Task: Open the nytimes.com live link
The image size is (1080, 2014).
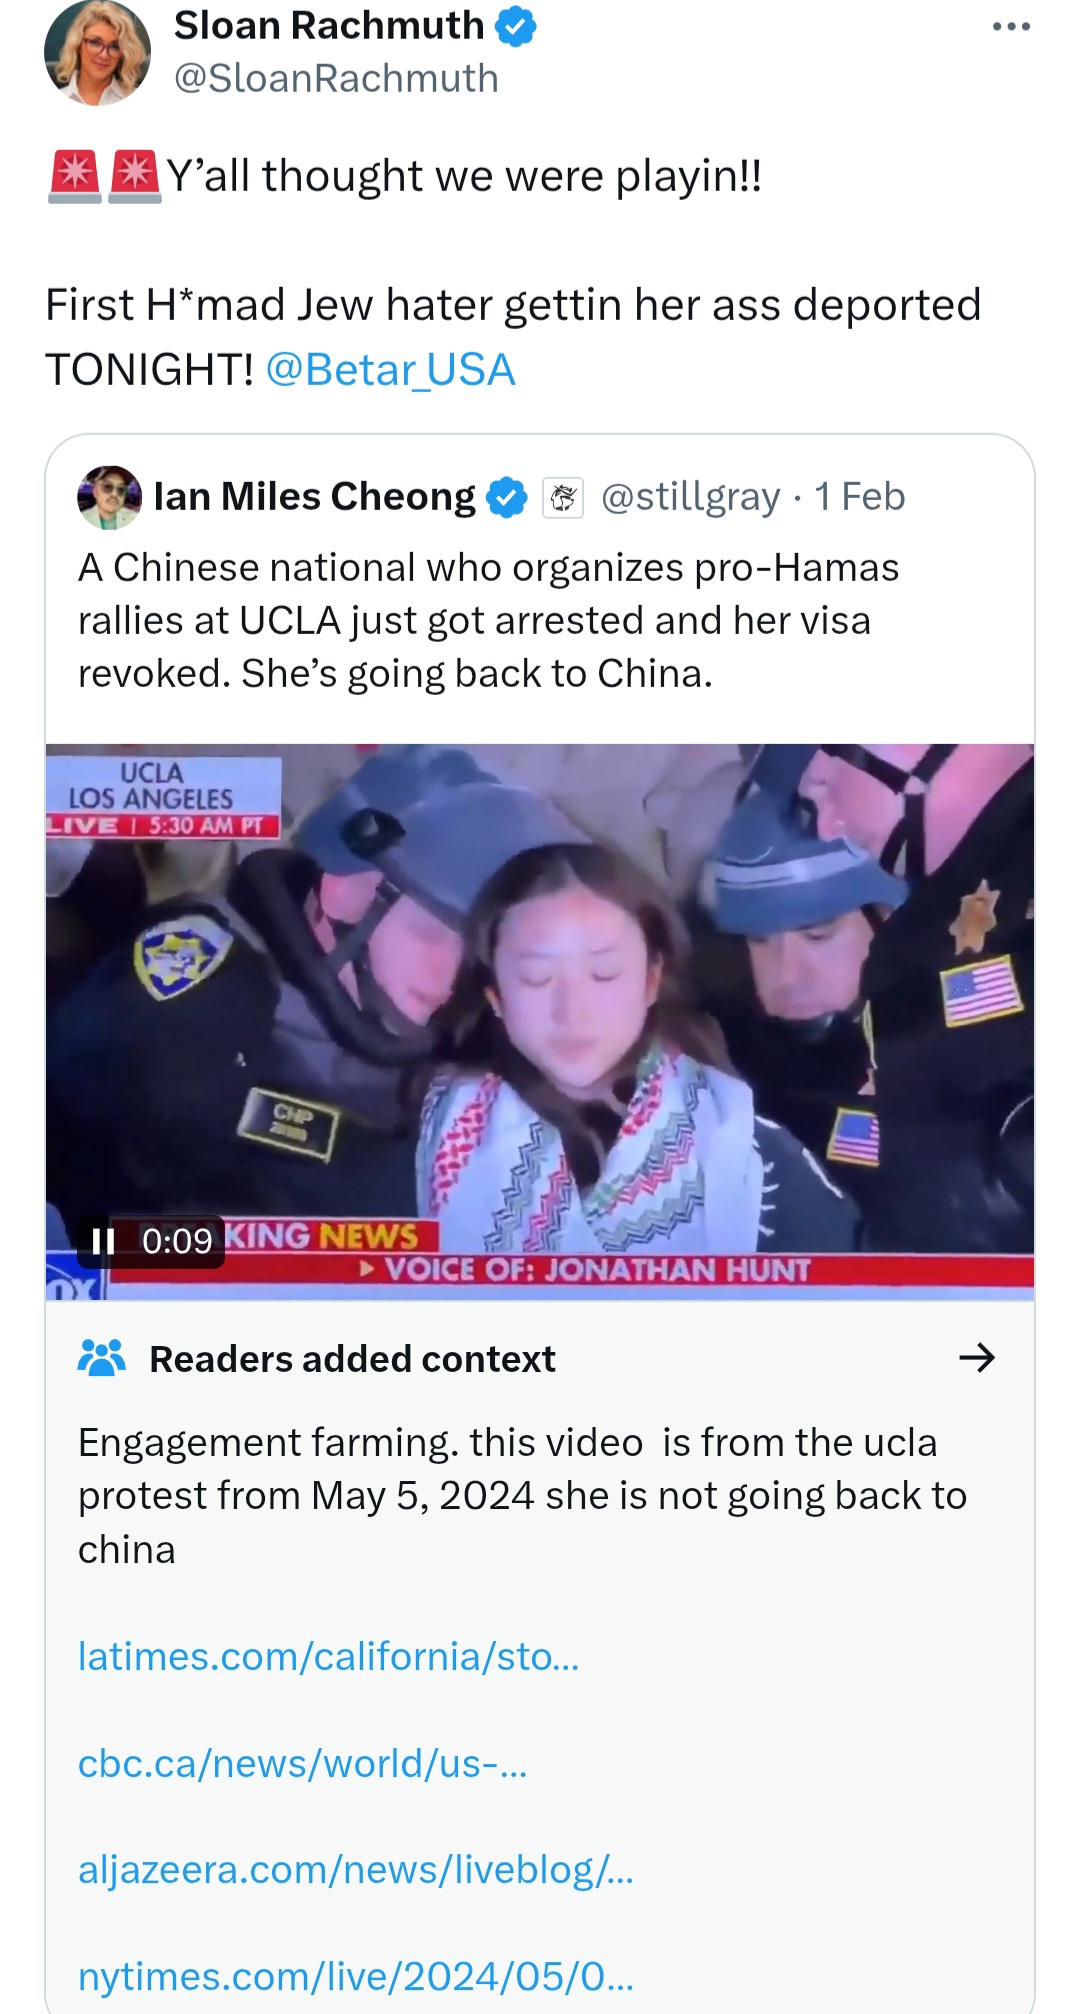Action: (x=356, y=1977)
